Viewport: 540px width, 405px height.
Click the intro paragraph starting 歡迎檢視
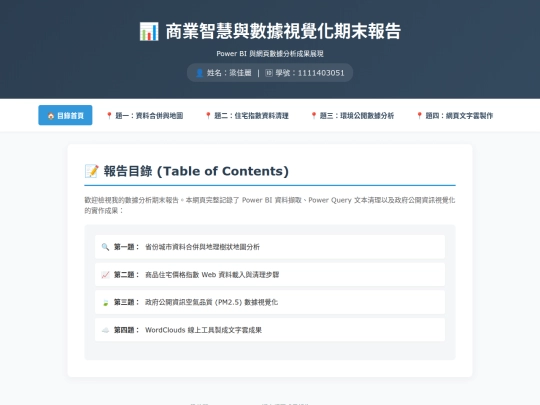tap(270, 205)
